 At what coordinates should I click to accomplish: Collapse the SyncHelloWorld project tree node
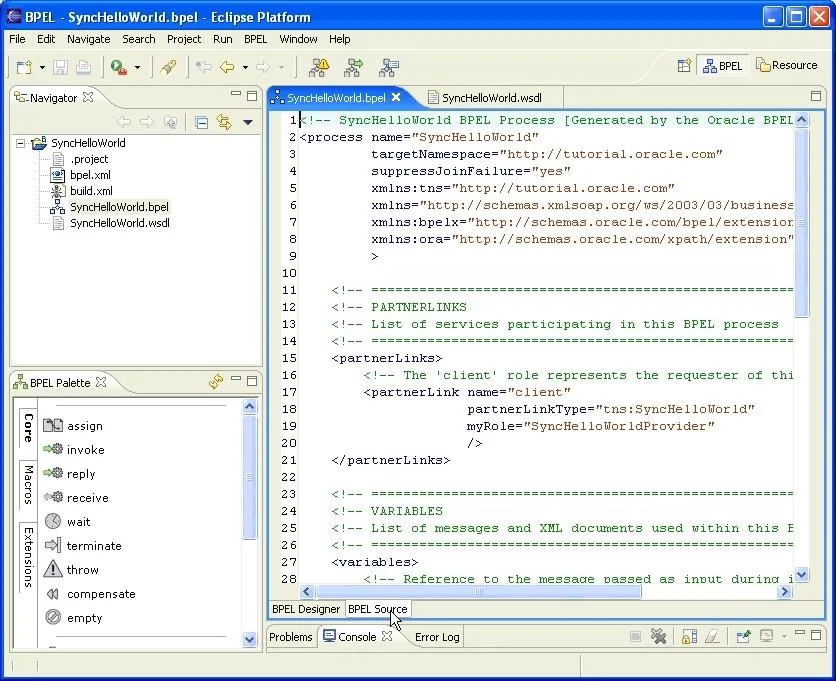tap(20, 143)
